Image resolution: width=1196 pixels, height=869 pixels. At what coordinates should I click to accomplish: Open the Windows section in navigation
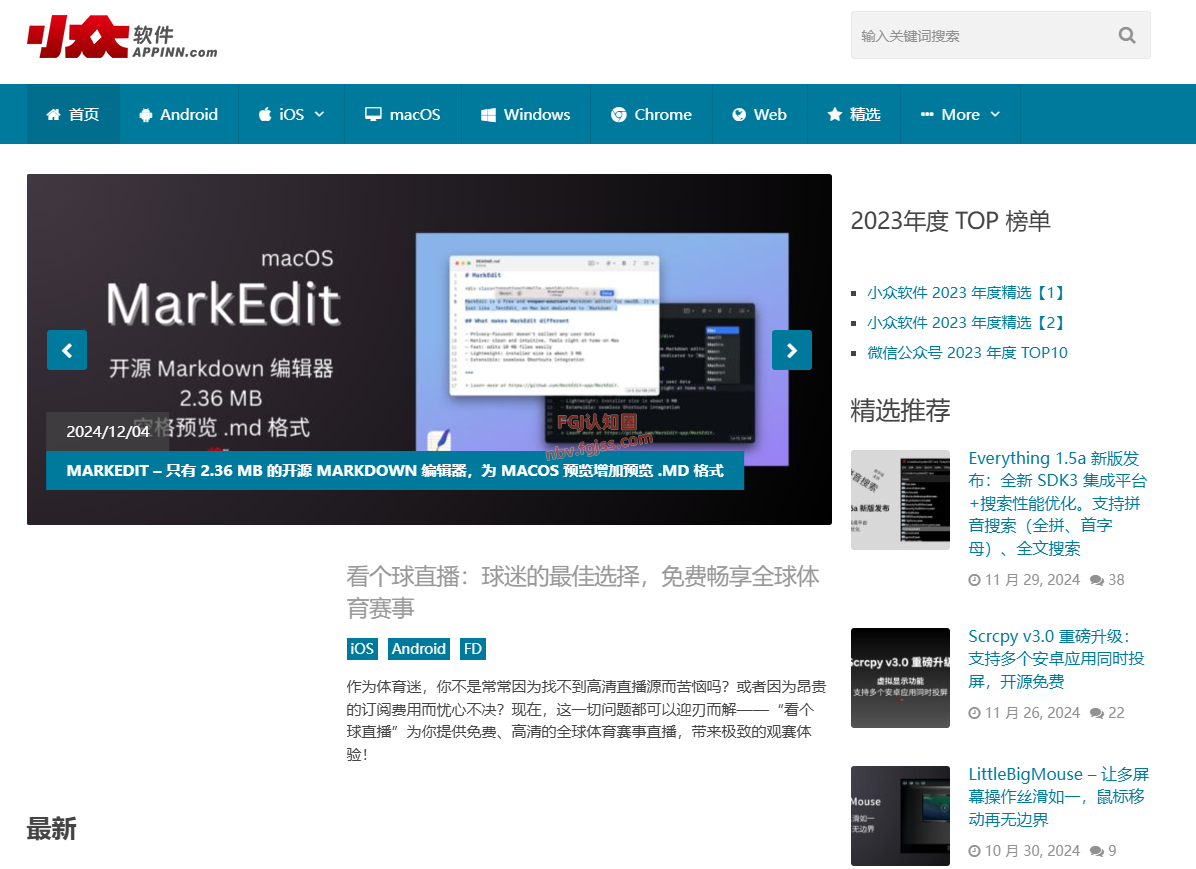[525, 115]
